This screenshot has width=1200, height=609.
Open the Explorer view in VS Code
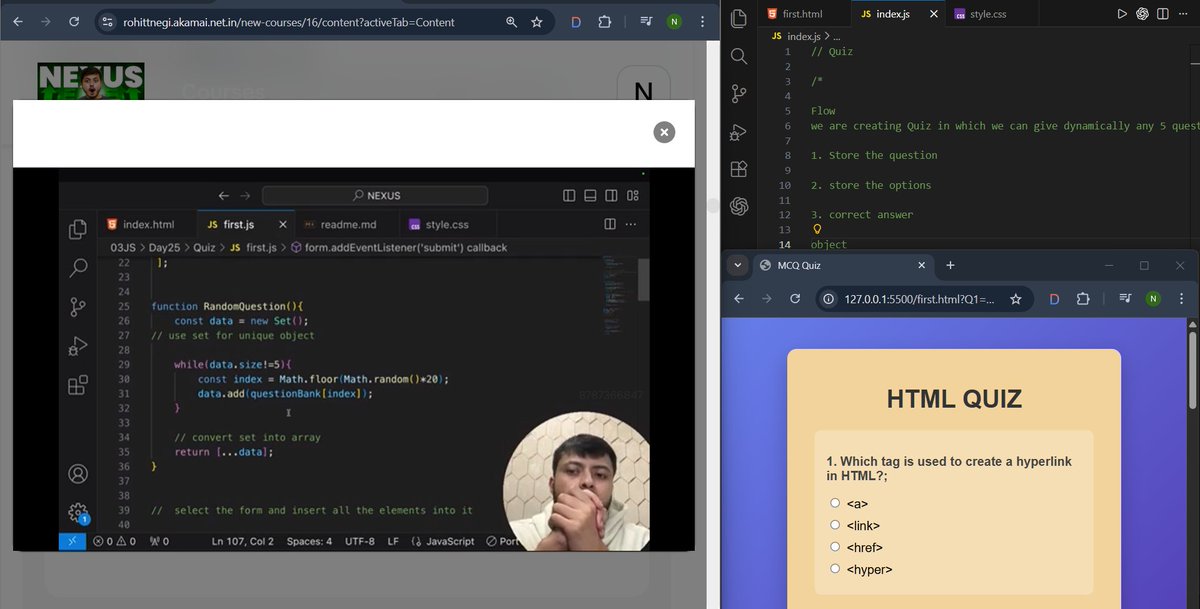click(x=738, y=18)
